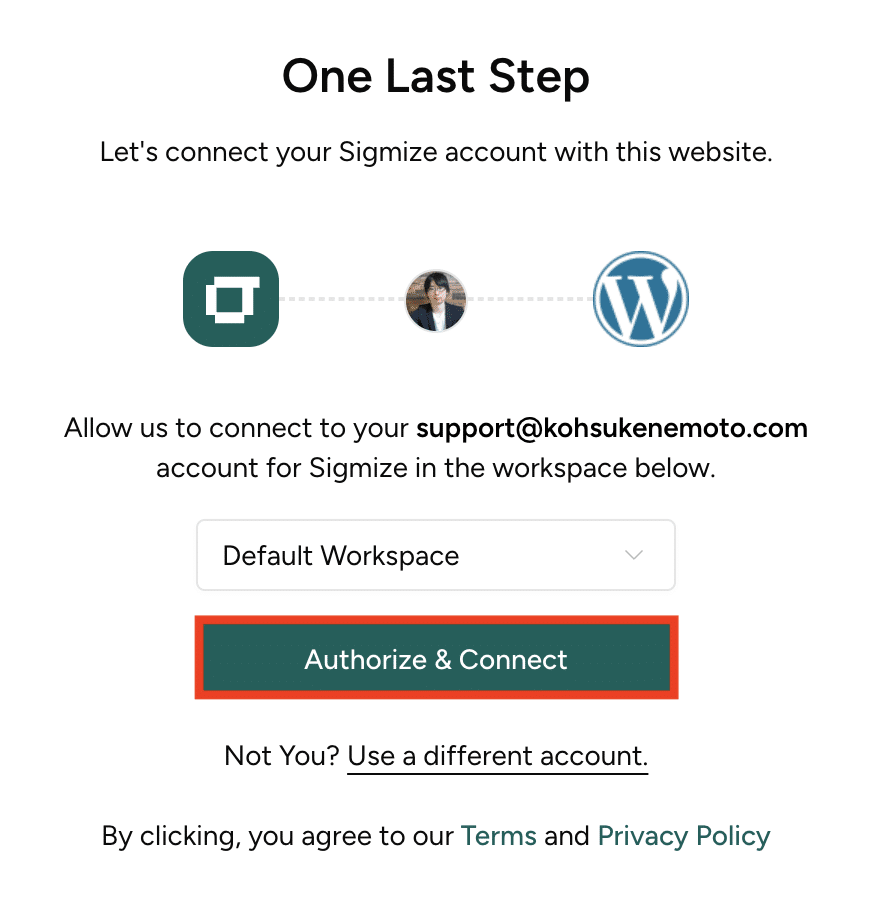
Task: Click the "Allow us to connect to your" text
Action: tap(238, 429)
